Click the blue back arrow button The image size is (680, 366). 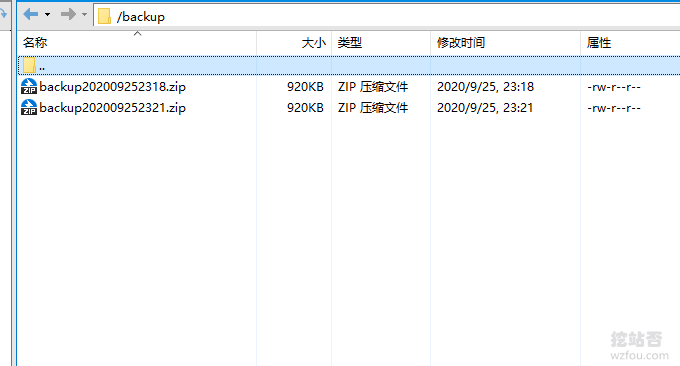tap(30, 14)
